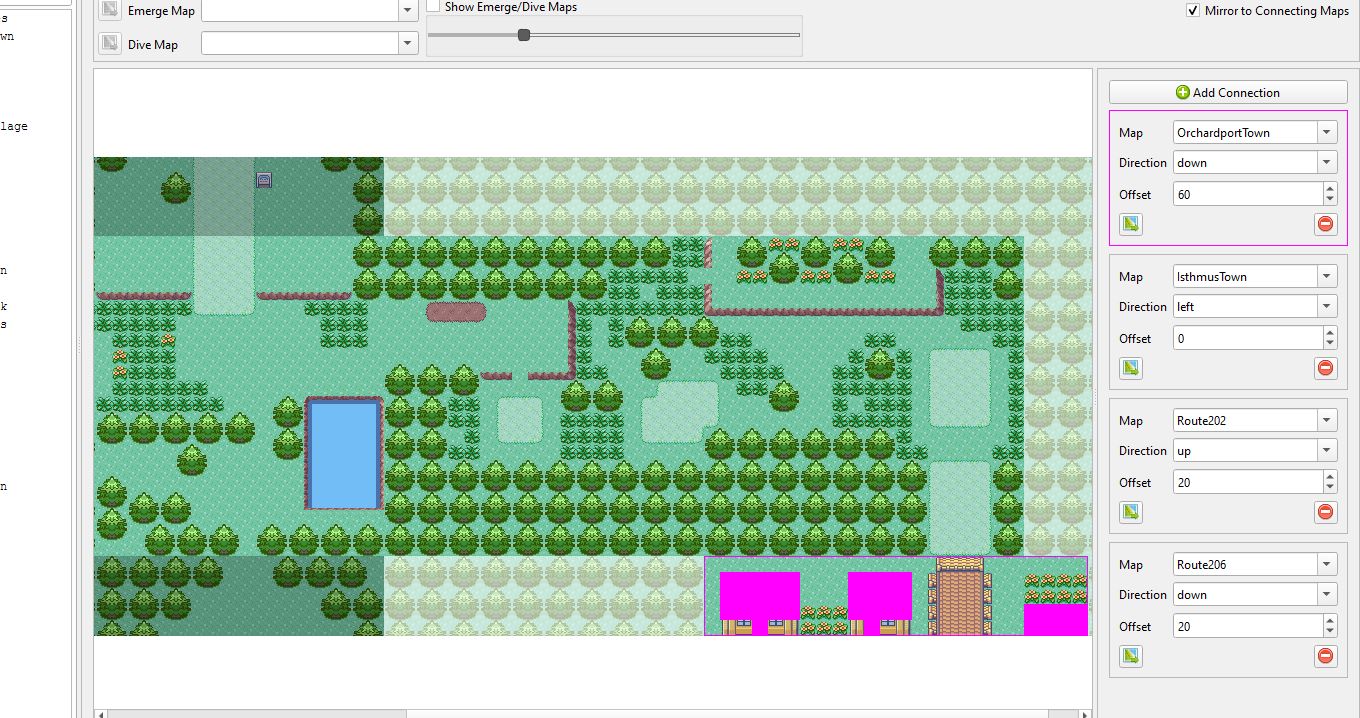
Task: Toggle Mirror to Connecting Maps checkbox
Action: [1193, 10]
